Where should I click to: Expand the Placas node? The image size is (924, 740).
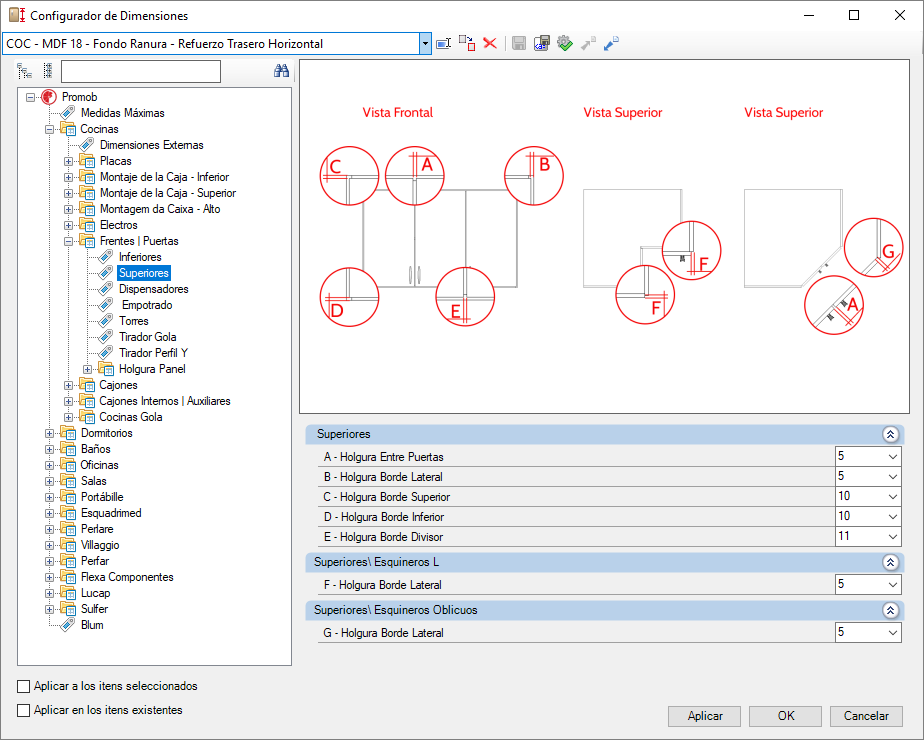point(68,161)
